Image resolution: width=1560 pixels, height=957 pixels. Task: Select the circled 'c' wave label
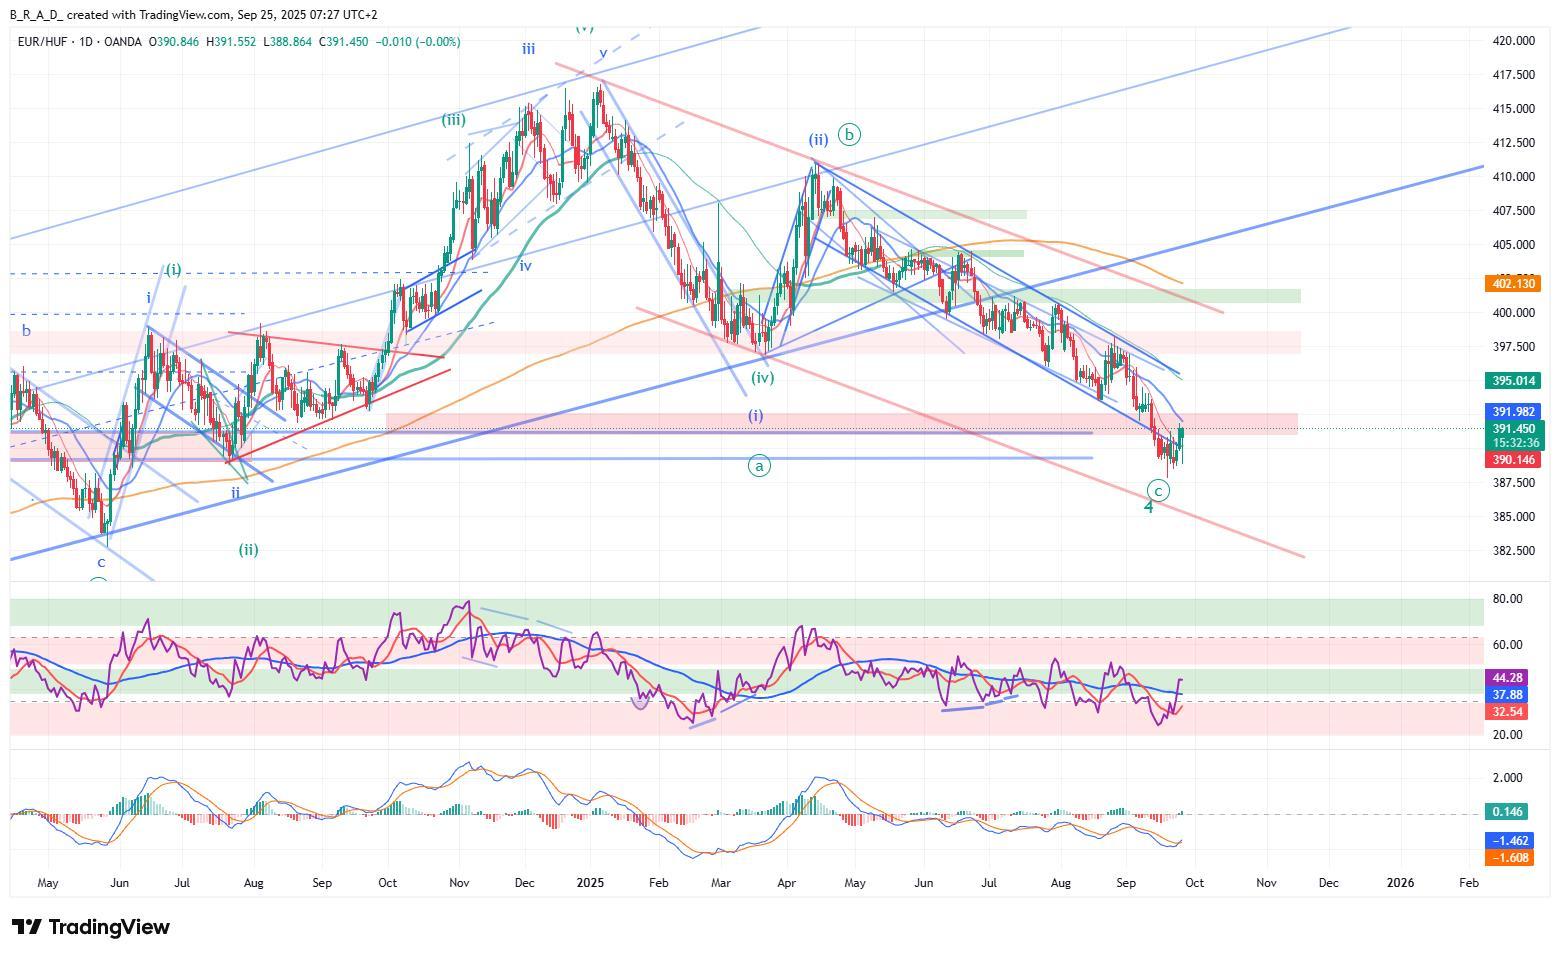pos(1158,490)
